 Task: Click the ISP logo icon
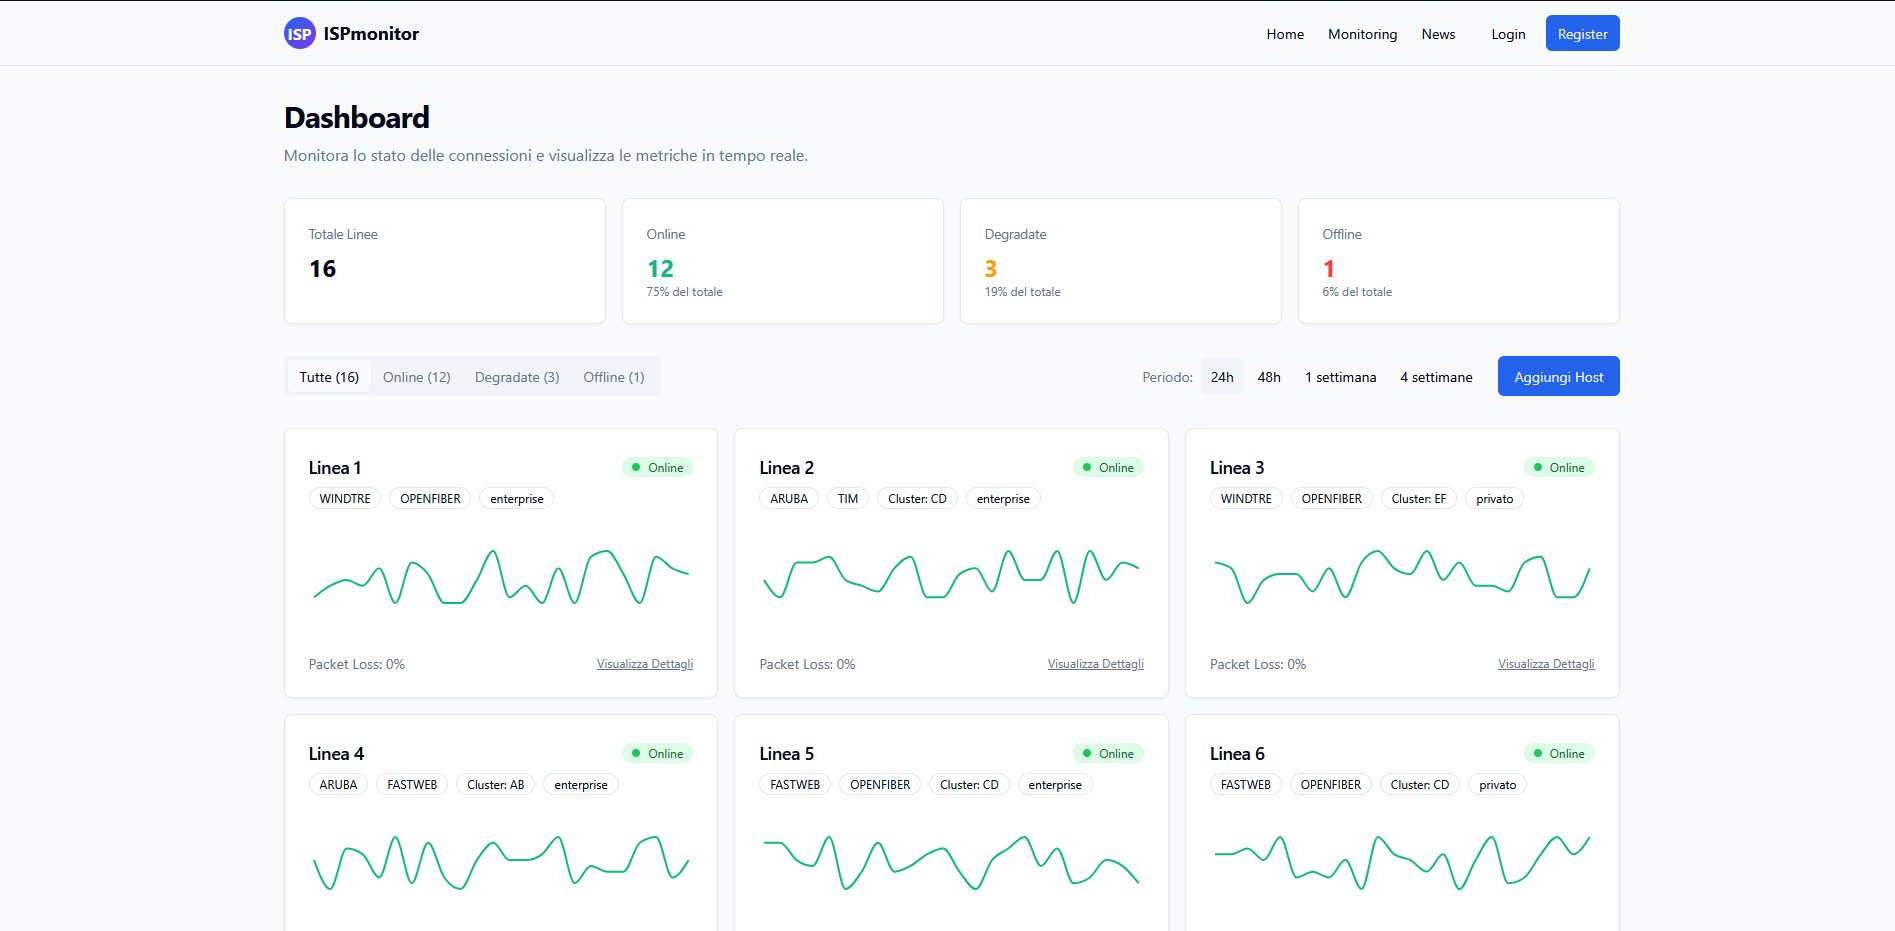point(299,34)
